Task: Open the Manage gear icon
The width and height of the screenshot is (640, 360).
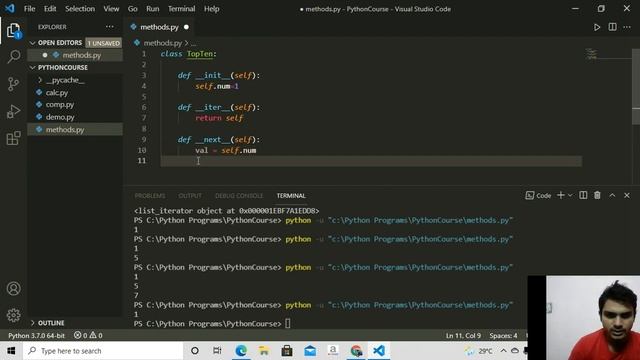Action: [x=13, y=315]
